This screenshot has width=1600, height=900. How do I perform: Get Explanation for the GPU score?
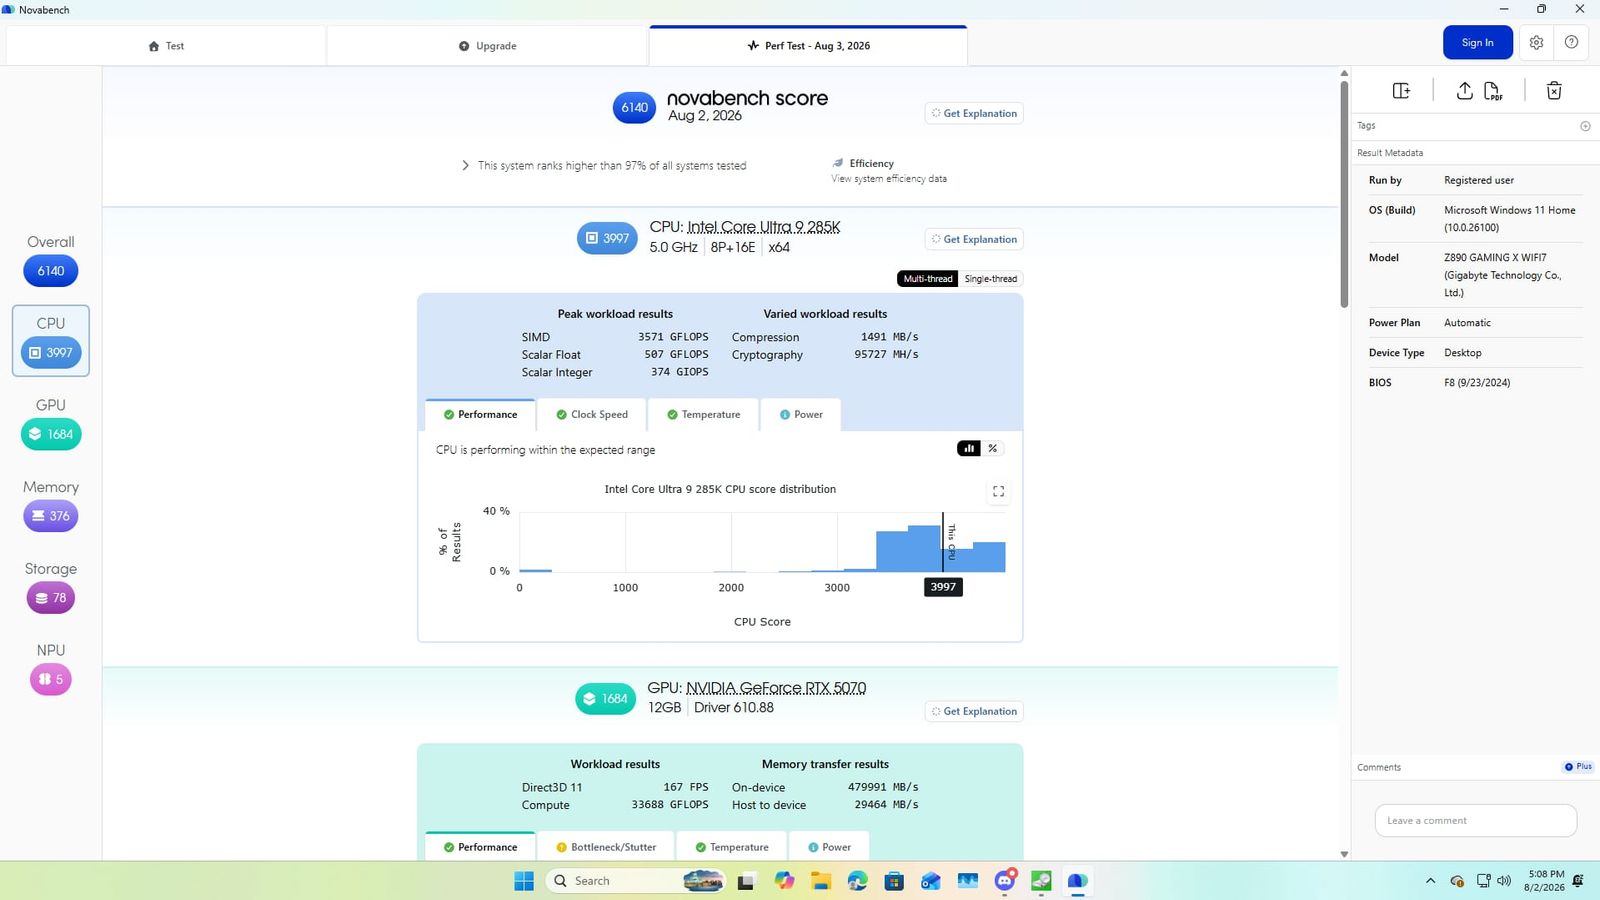974,712
